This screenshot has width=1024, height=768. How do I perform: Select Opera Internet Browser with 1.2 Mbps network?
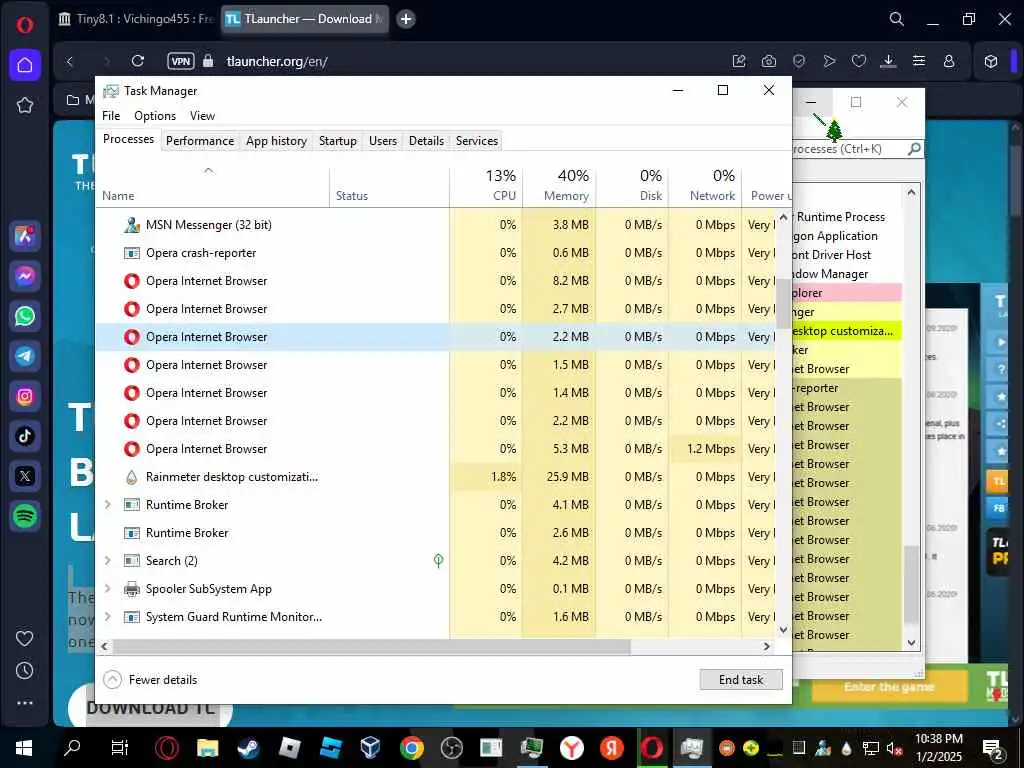pos(436,449)
